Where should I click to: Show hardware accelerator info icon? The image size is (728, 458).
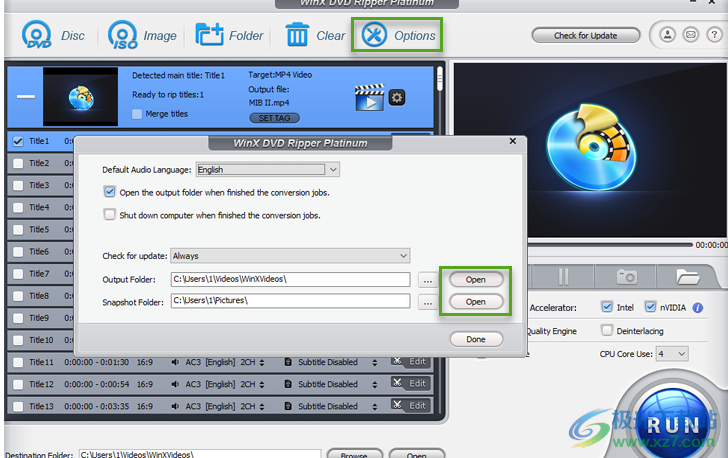[x=697, y=308]
